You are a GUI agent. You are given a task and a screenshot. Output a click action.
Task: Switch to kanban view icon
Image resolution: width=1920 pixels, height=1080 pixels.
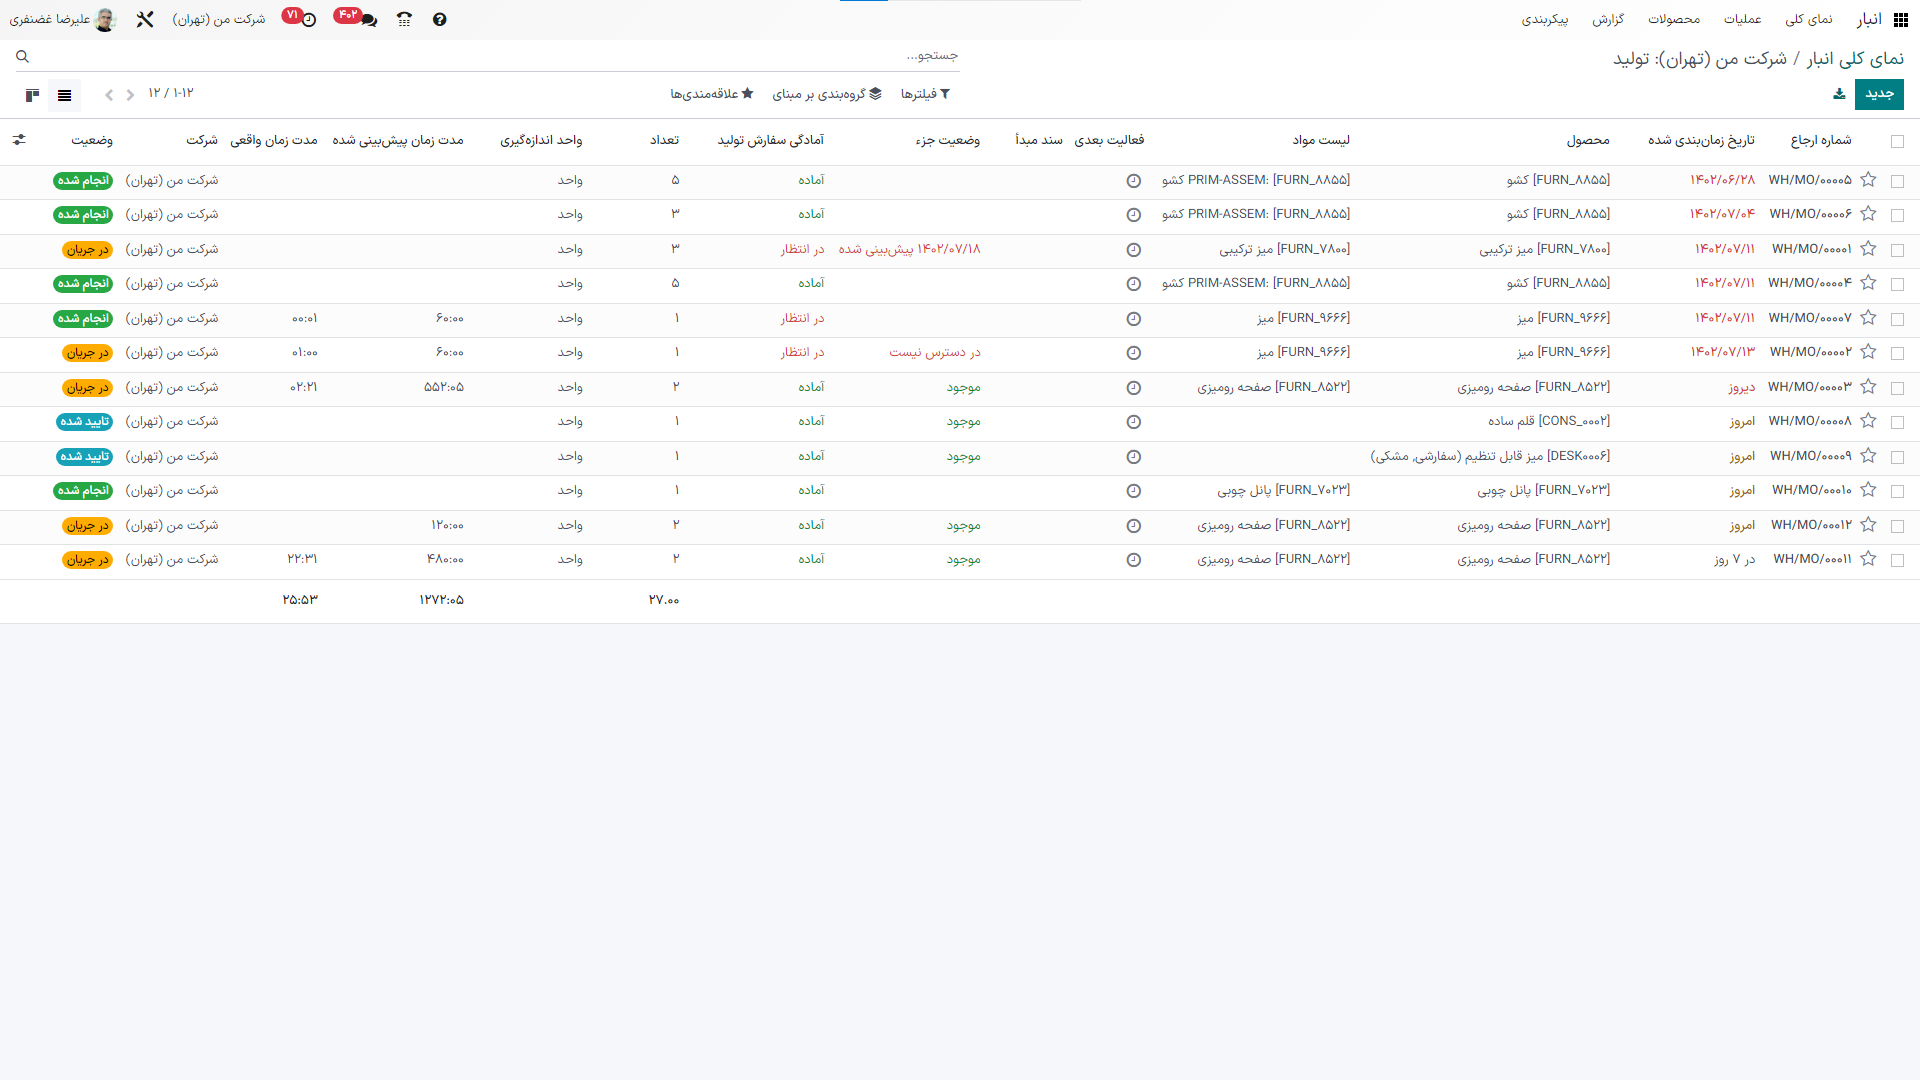pyautogui.click(x=32, y=95)
